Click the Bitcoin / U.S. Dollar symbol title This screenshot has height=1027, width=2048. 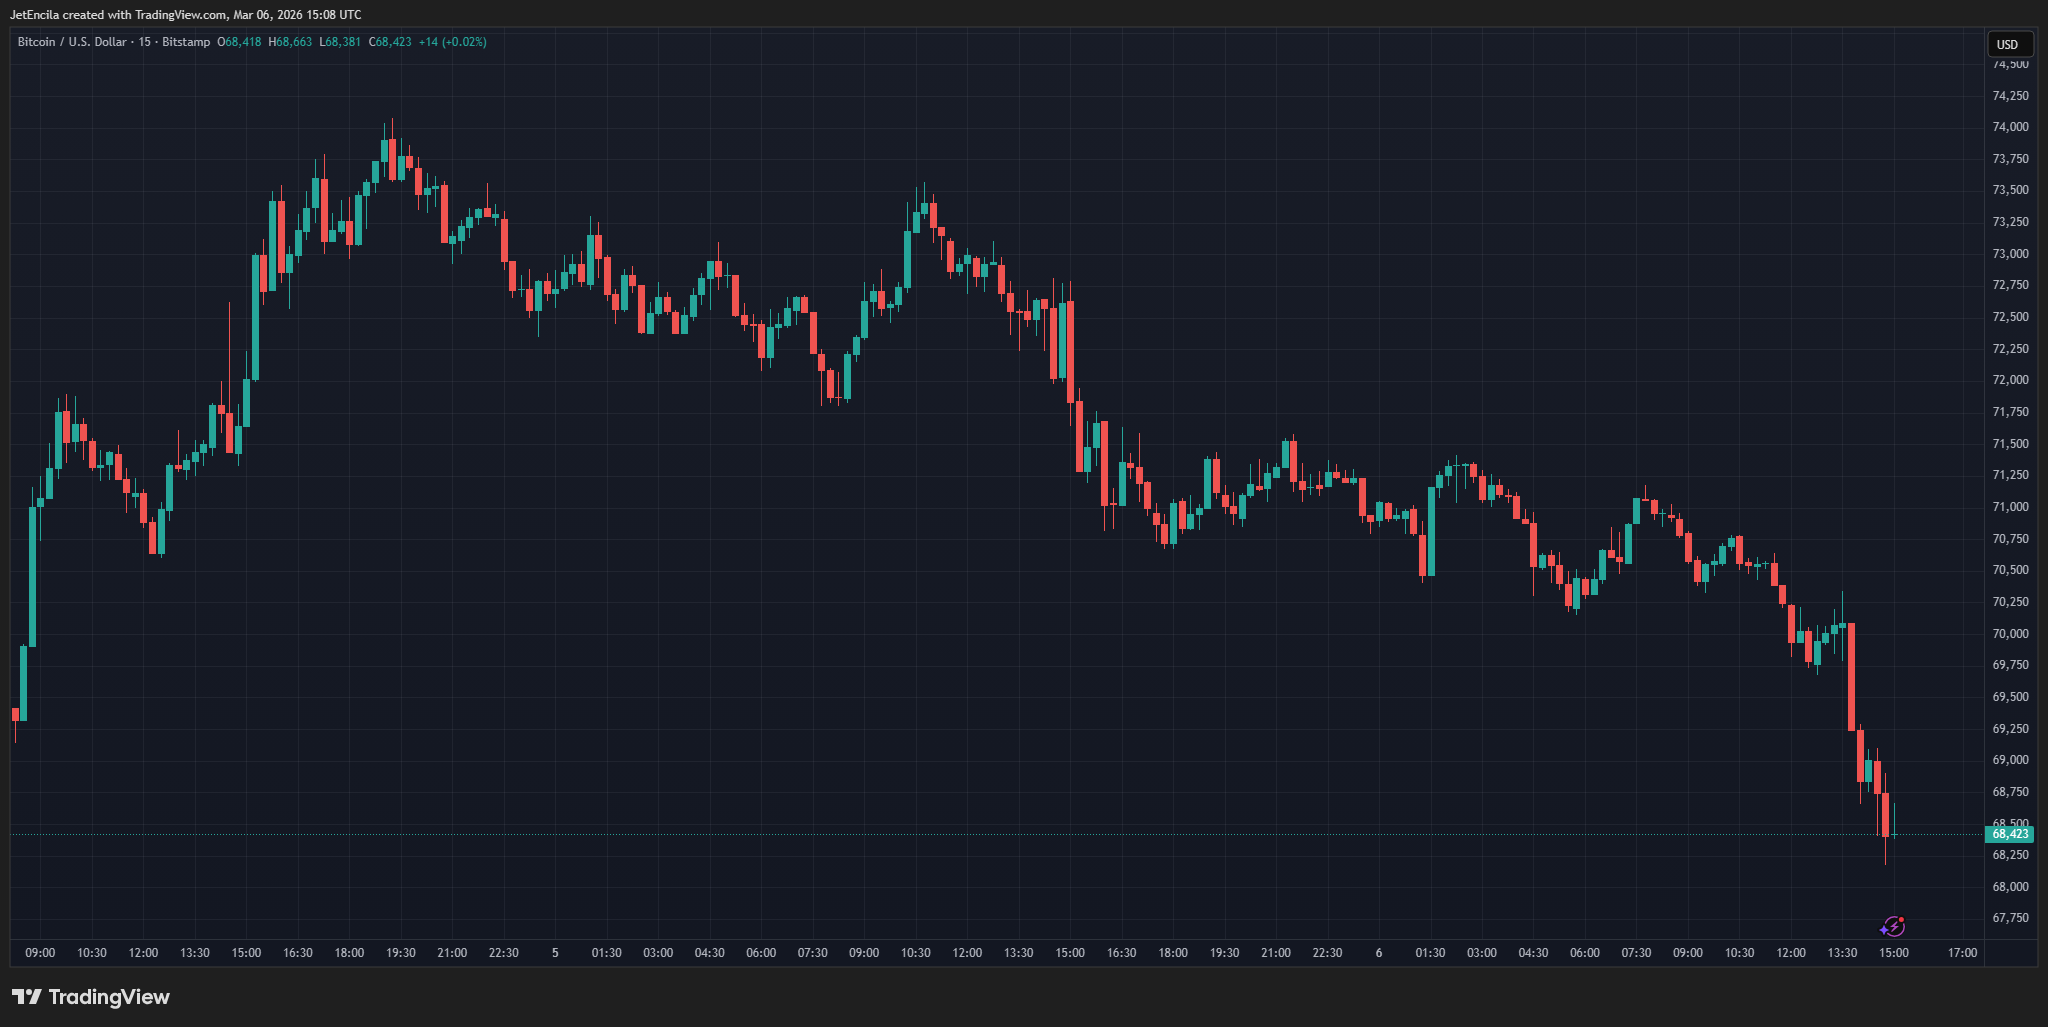[x=72, y=42]
